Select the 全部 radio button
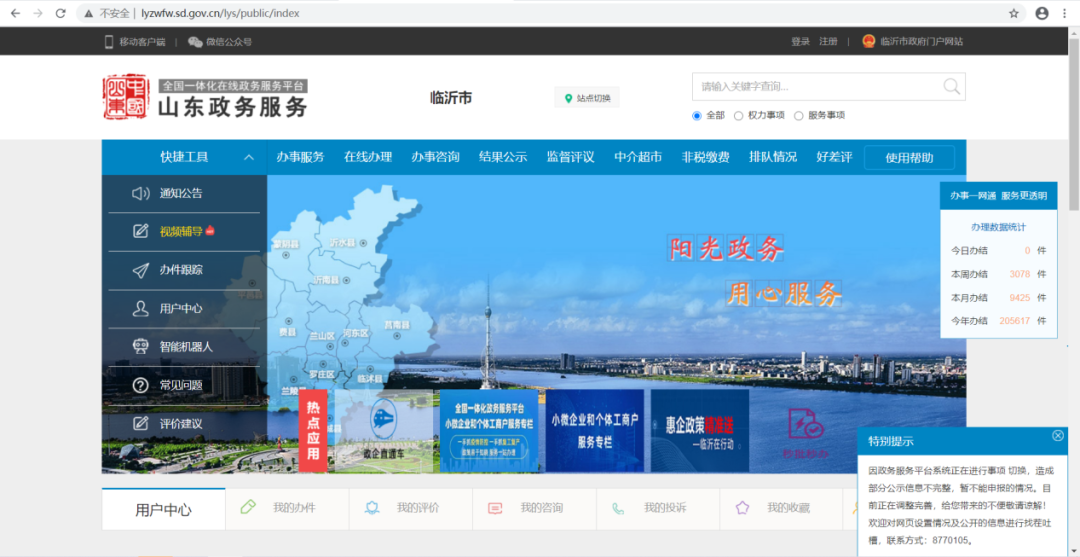This screenshot has height=557, width=1080. click(697, 116)
